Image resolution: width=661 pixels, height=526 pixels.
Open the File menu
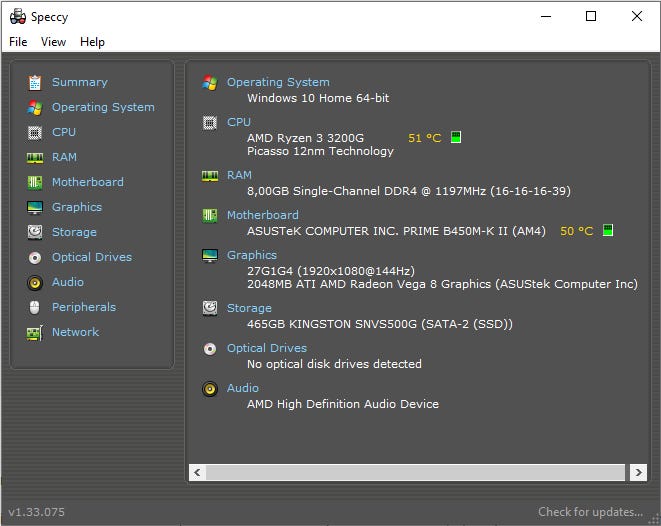(18, 42)
